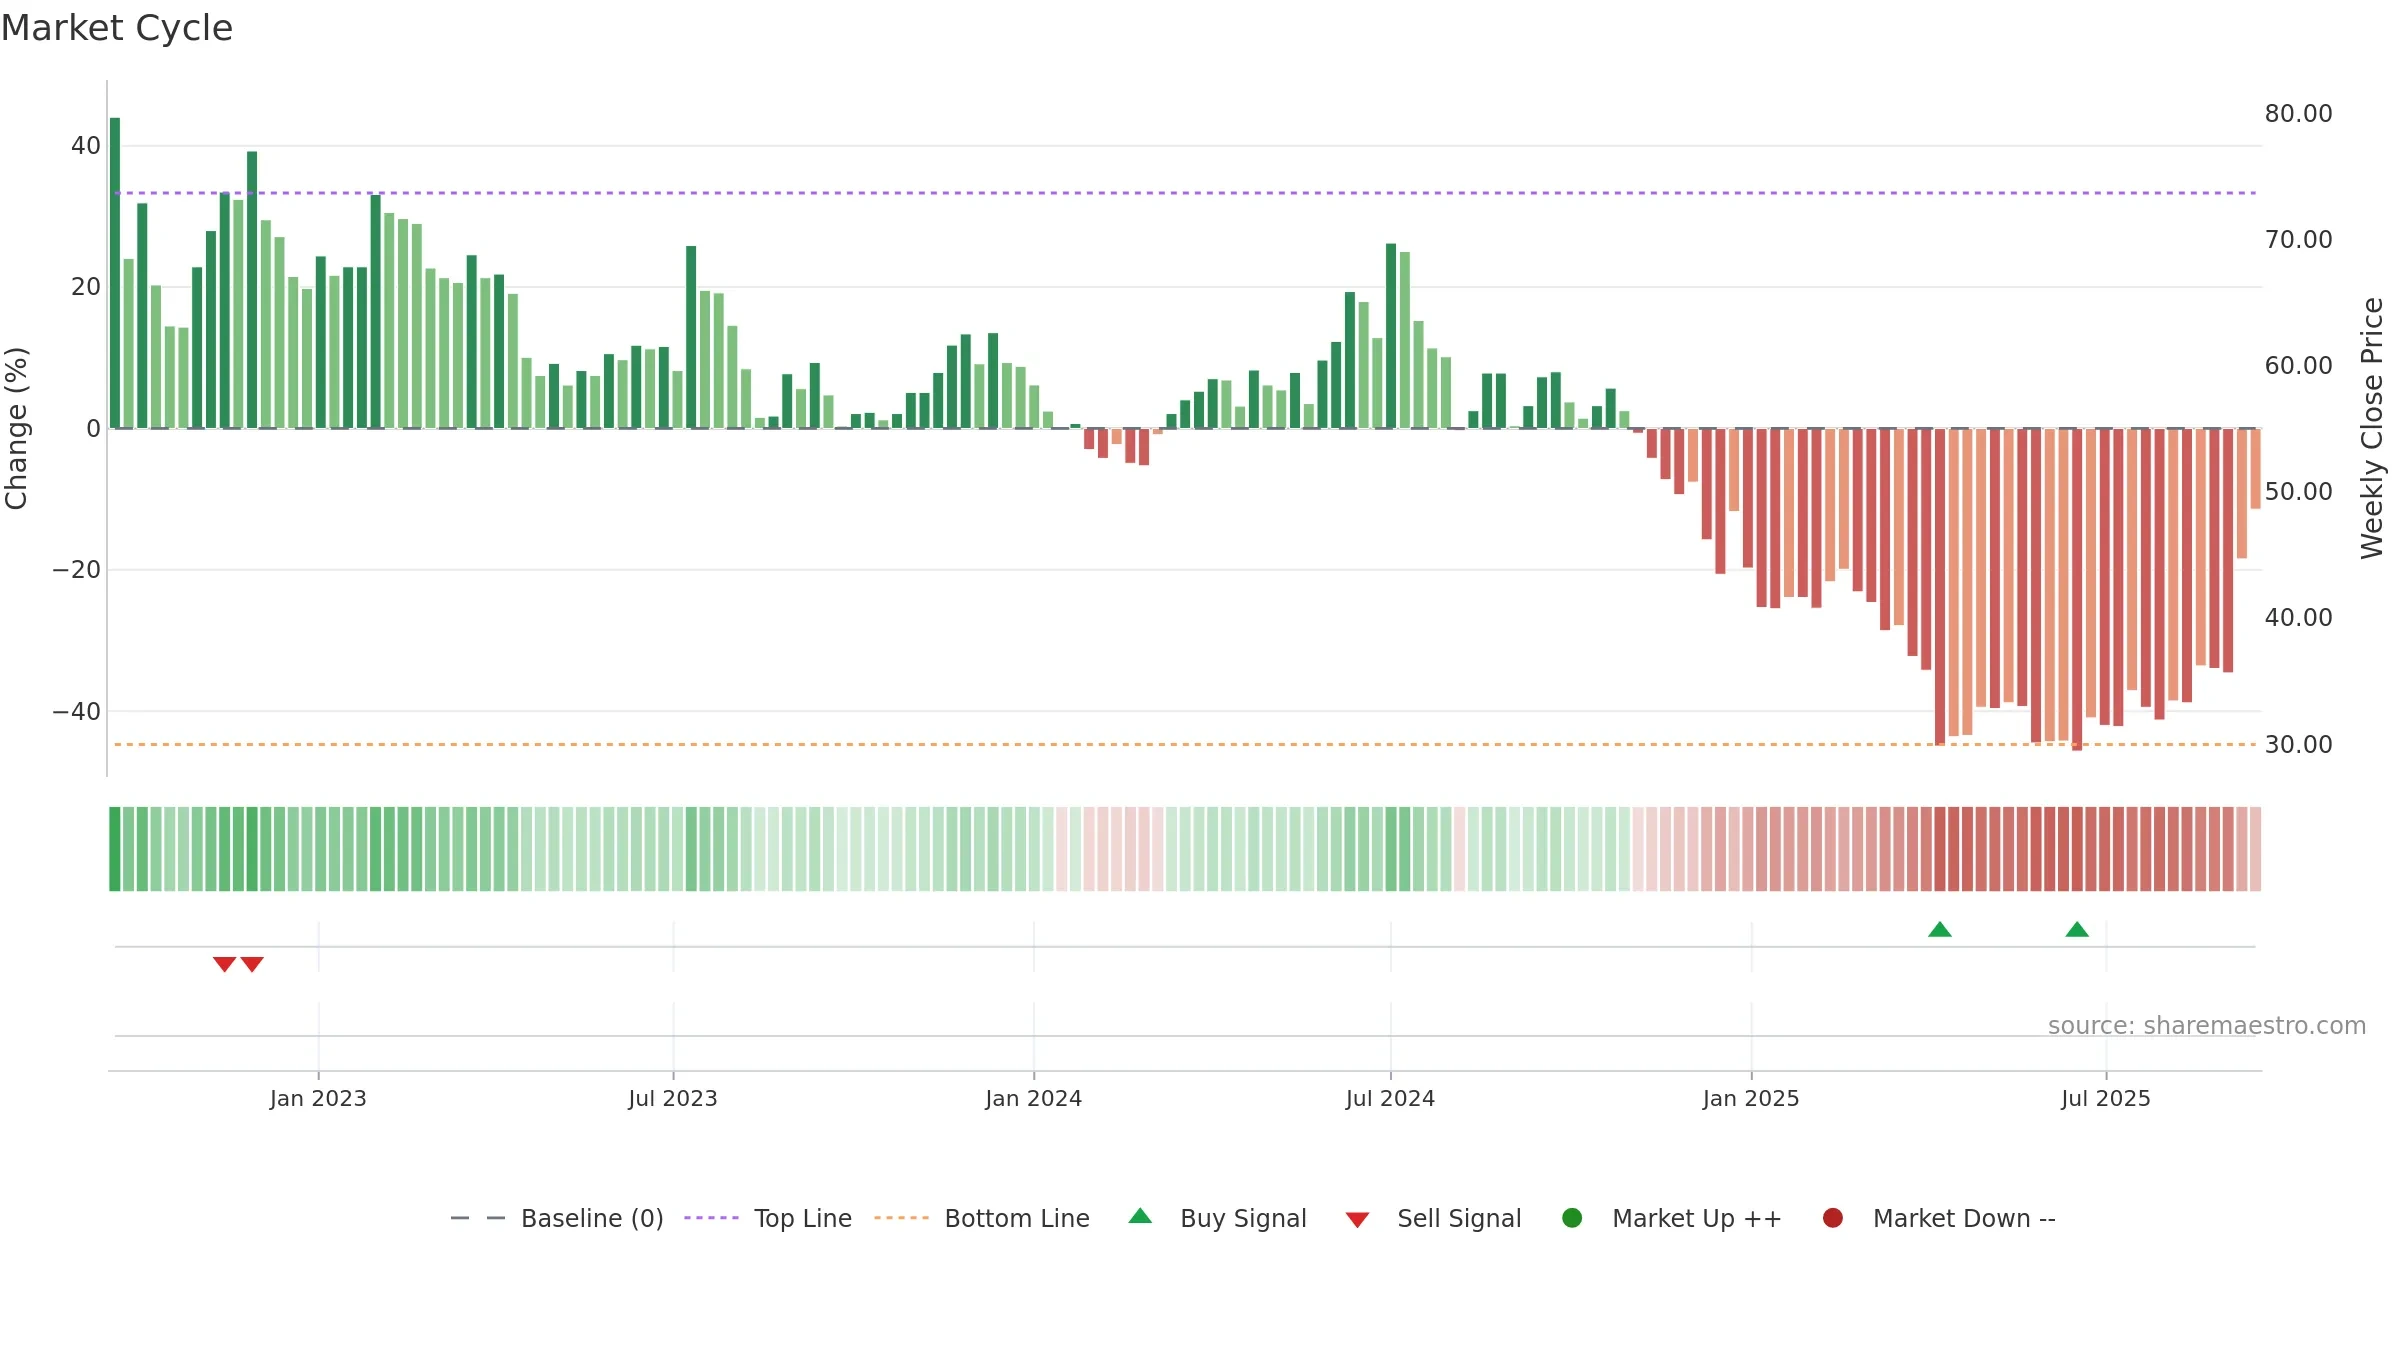Click the Market Cycle chart title

[x=117, y=28]
